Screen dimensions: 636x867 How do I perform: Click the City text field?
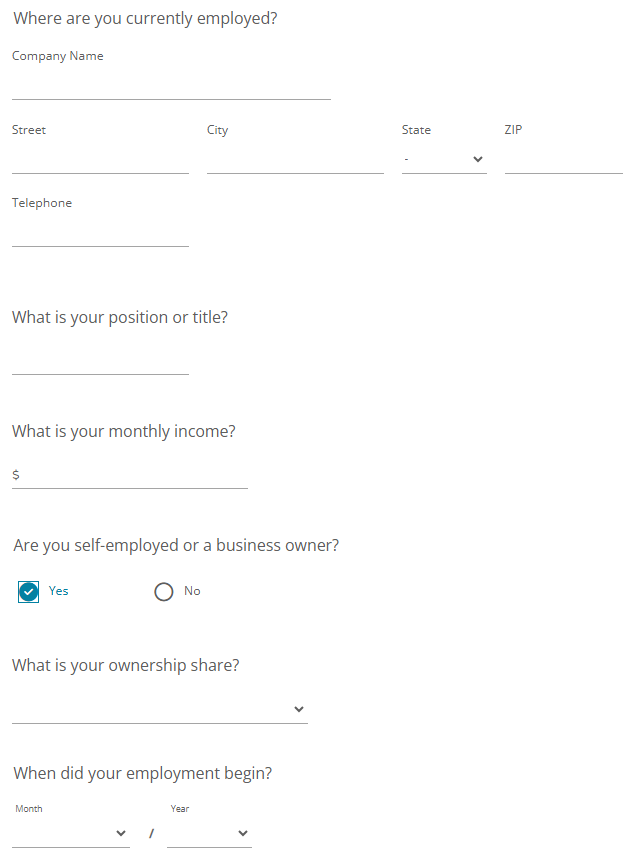[x=295, y=160]
